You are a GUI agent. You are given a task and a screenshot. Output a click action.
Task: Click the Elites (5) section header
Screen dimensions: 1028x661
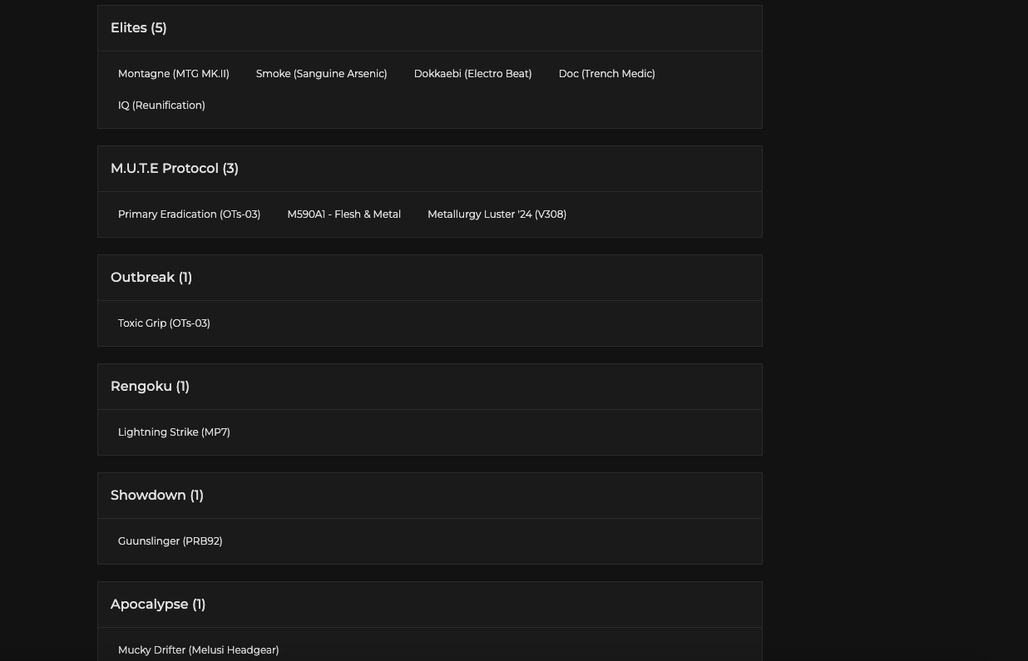click(x=429, y=28)
